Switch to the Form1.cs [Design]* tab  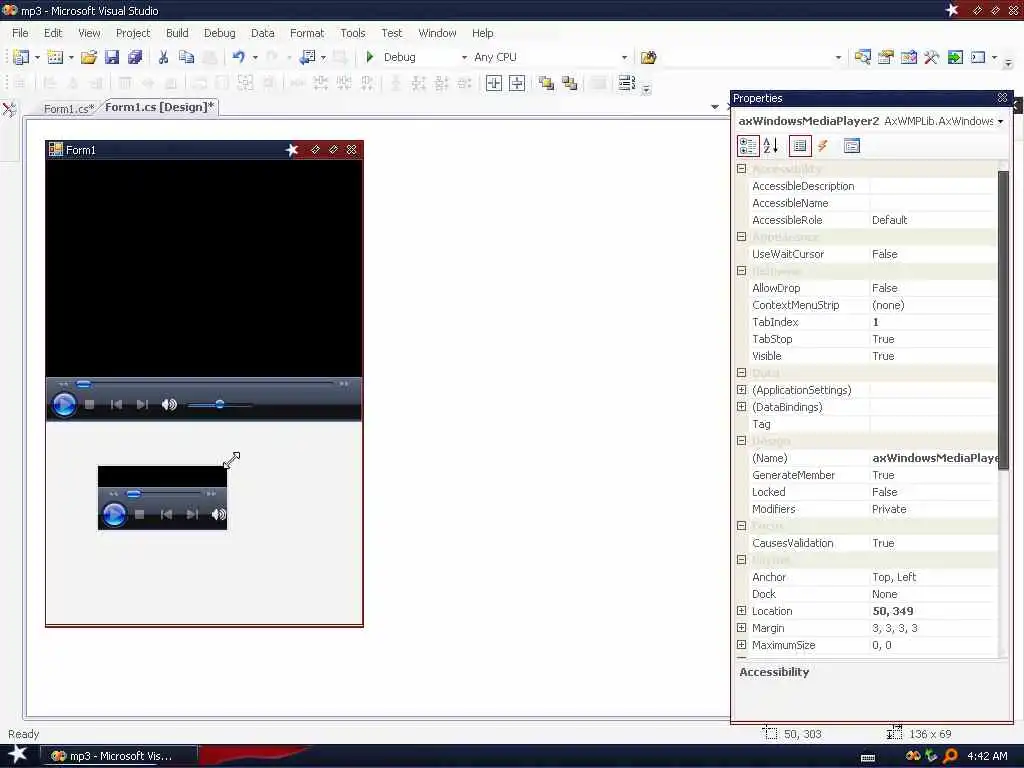pyautogui.click(x=159, y=107)
